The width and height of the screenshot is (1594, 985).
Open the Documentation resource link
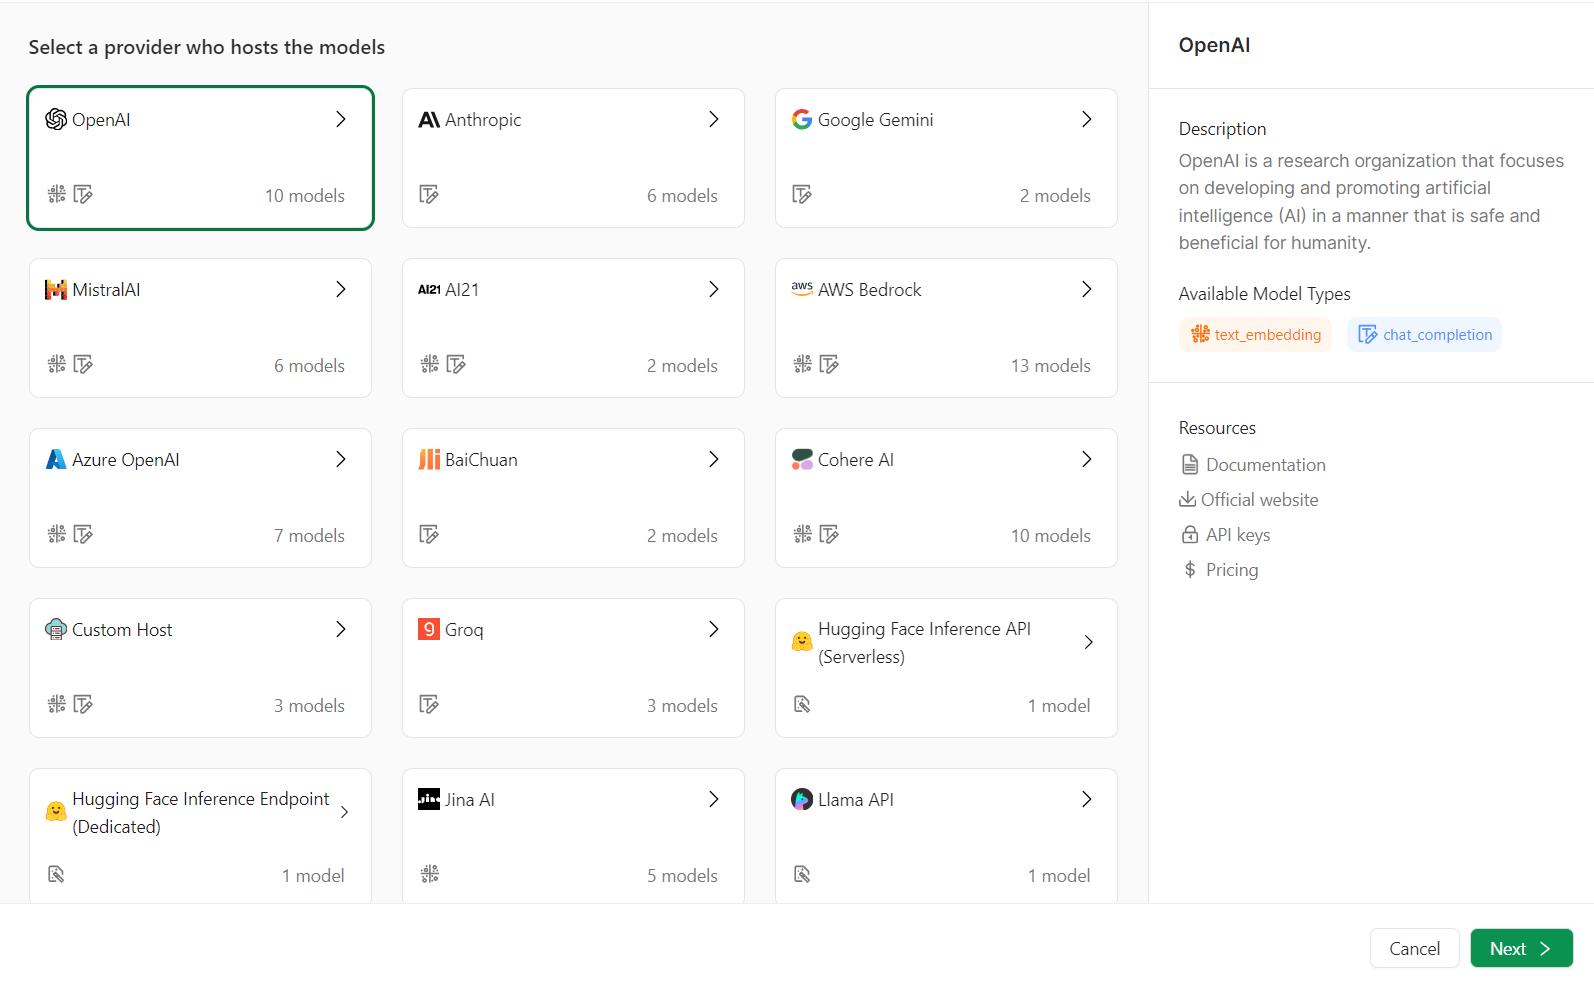[1253, 465]
